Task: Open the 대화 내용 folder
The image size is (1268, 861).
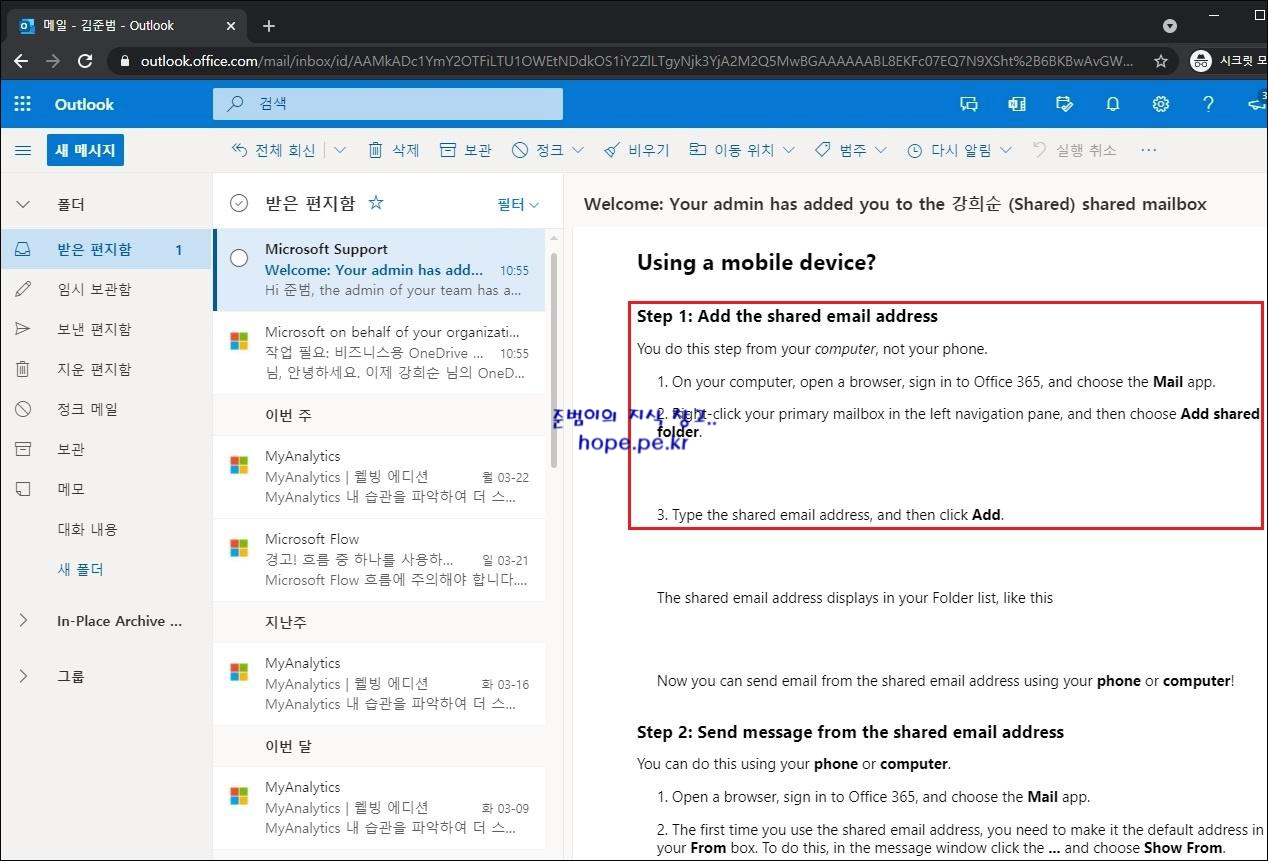Action: pos(106,529)
